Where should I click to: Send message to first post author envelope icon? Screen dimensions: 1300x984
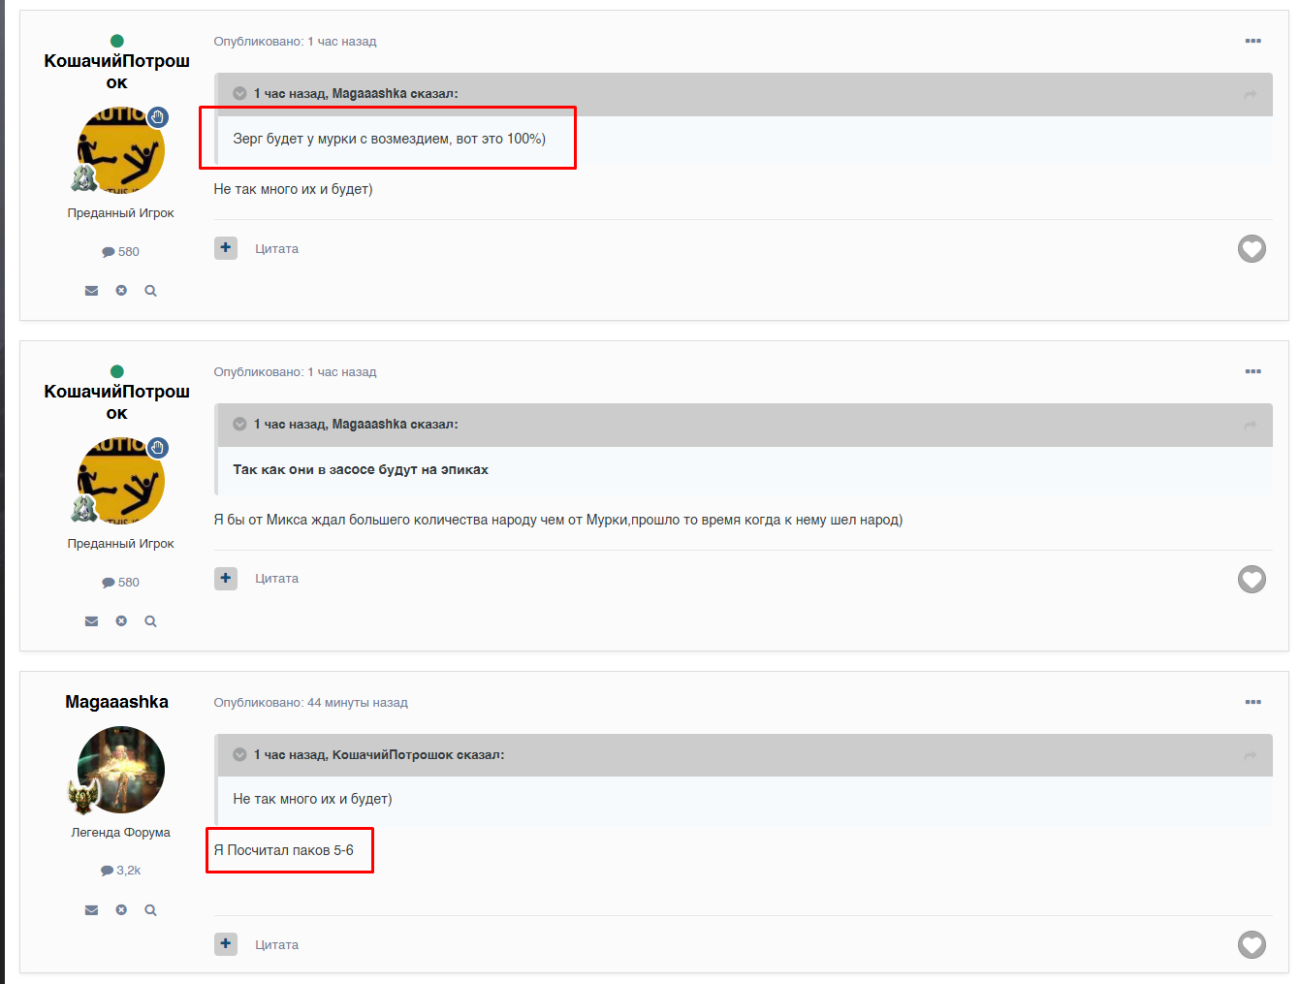[91, 291]
